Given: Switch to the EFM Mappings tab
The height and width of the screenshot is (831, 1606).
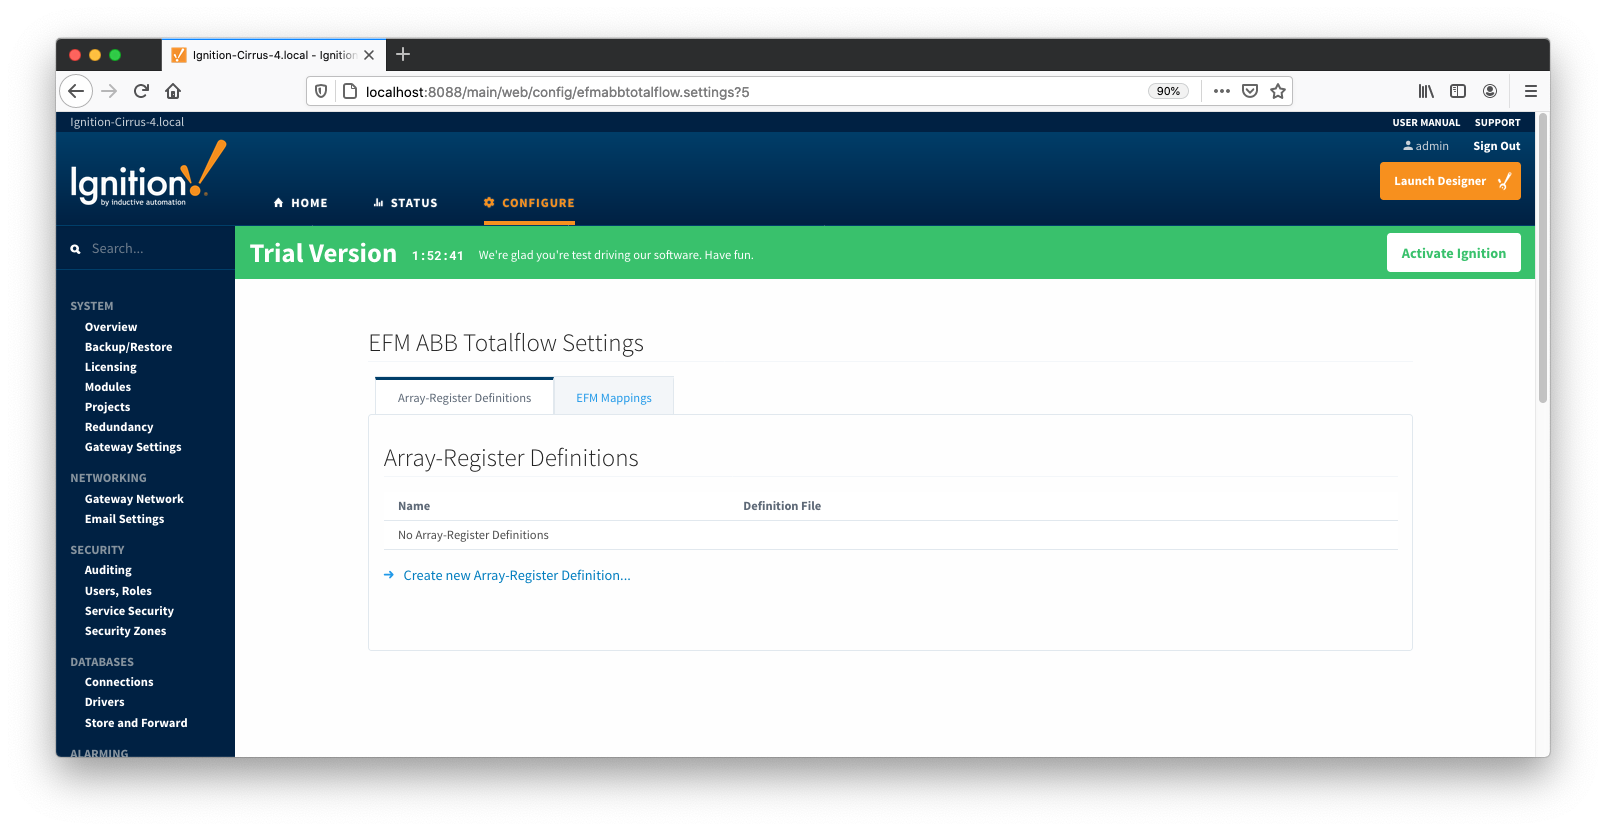Looking at the screenshot, I should [x=613, y=397].
